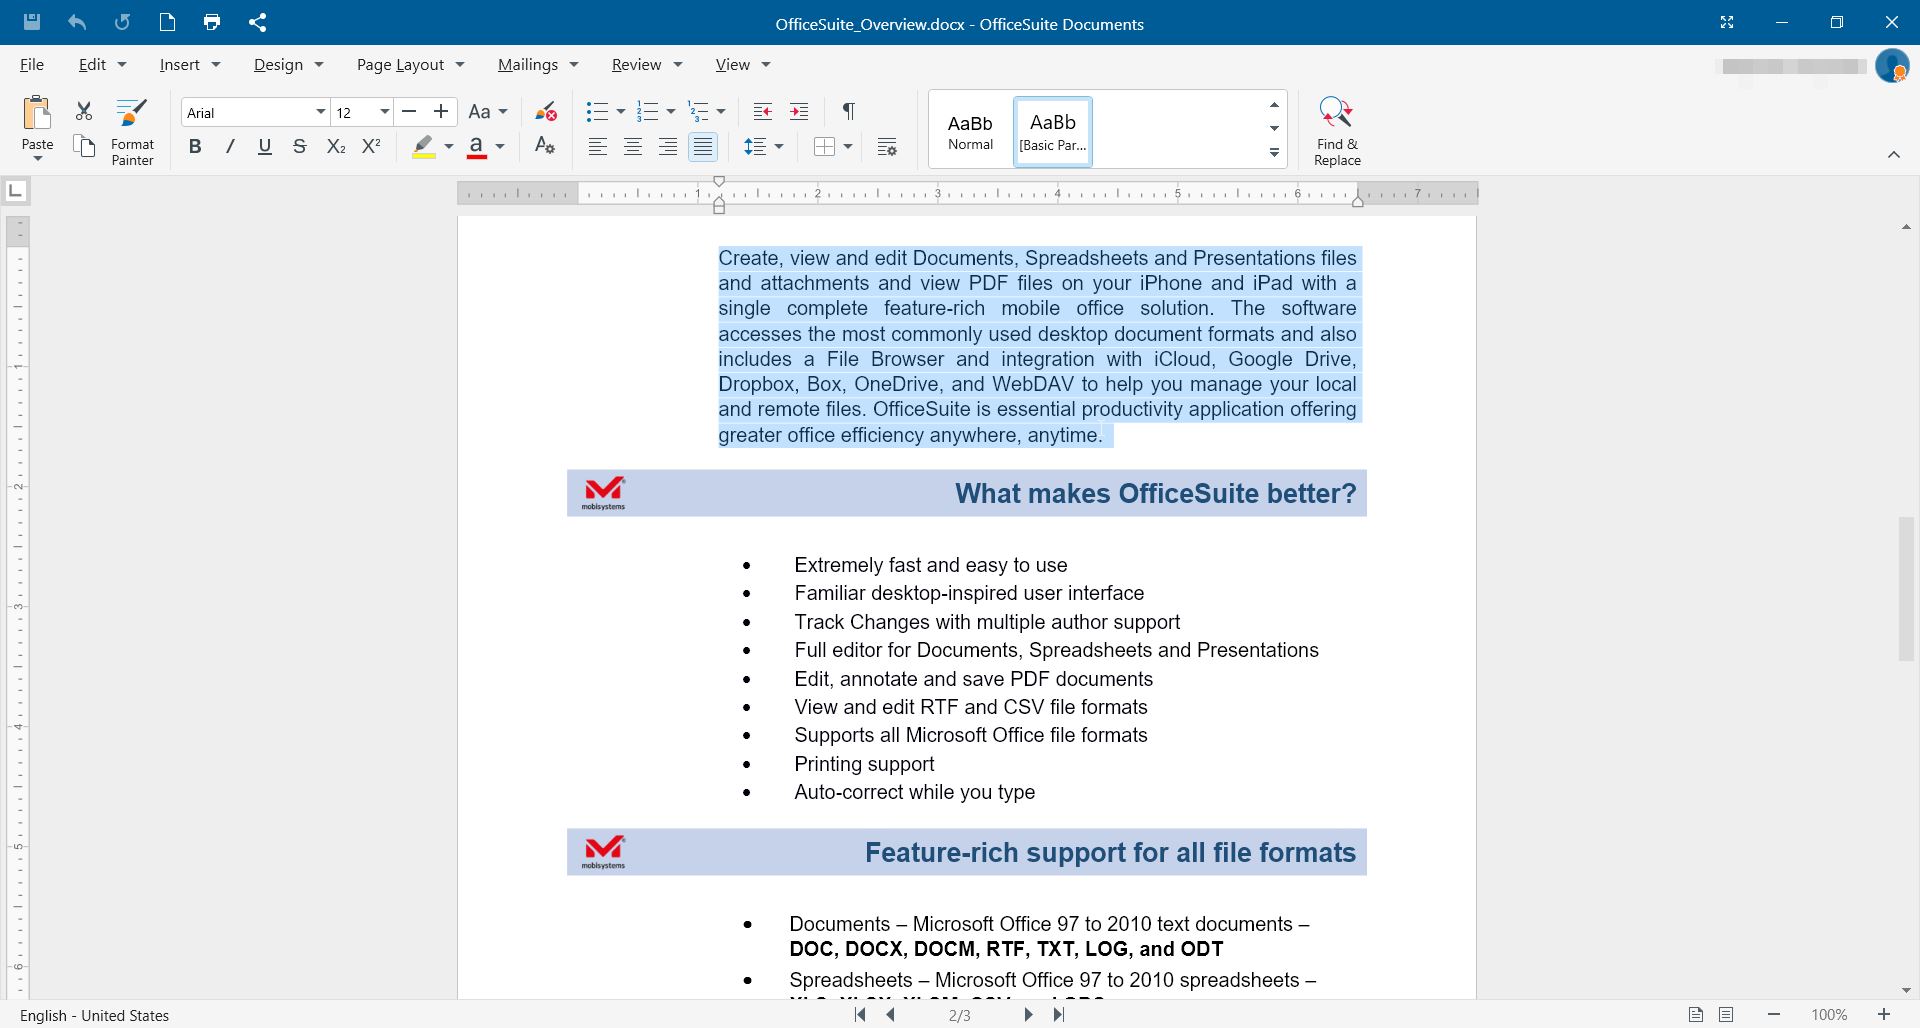This screenshot has width=1920, height=1028.
Task: Open the font size 12 dropdown
Action: click(x=384, y=112)
